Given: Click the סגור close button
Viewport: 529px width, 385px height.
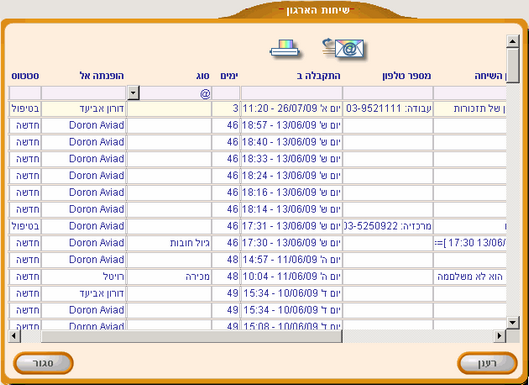Looking at the screenshot, I should pyautogui.click(x=43, y=363).
